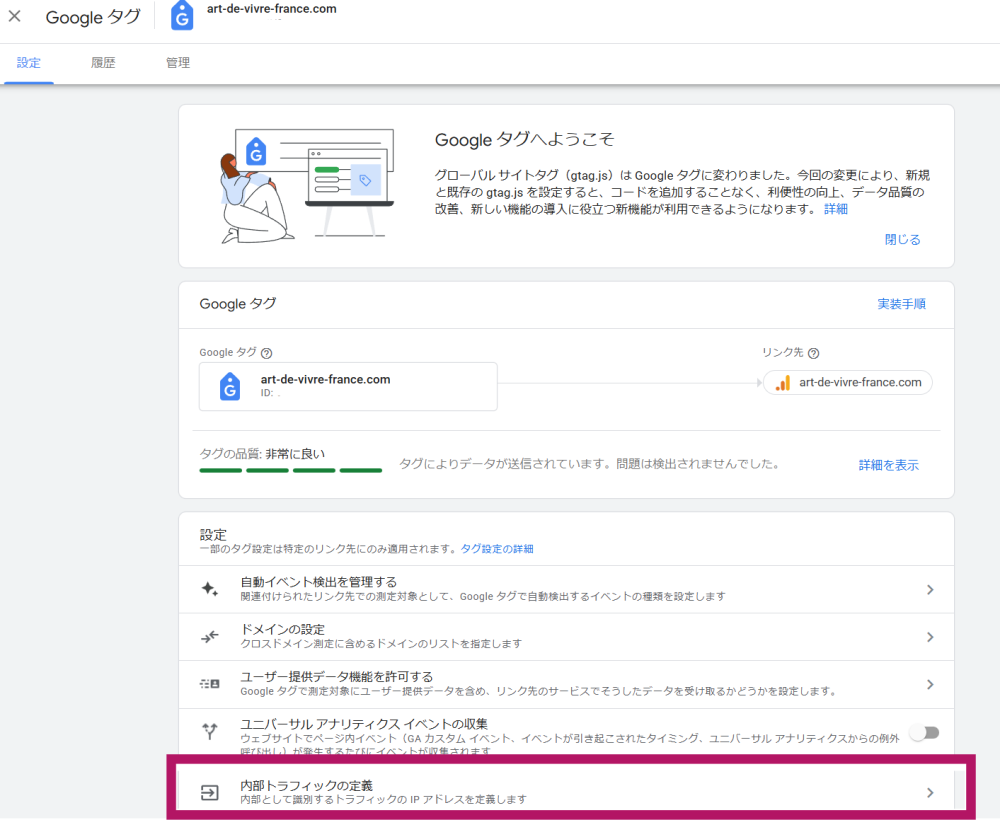Open 内部トラフィックの定義 settings row

566,791
